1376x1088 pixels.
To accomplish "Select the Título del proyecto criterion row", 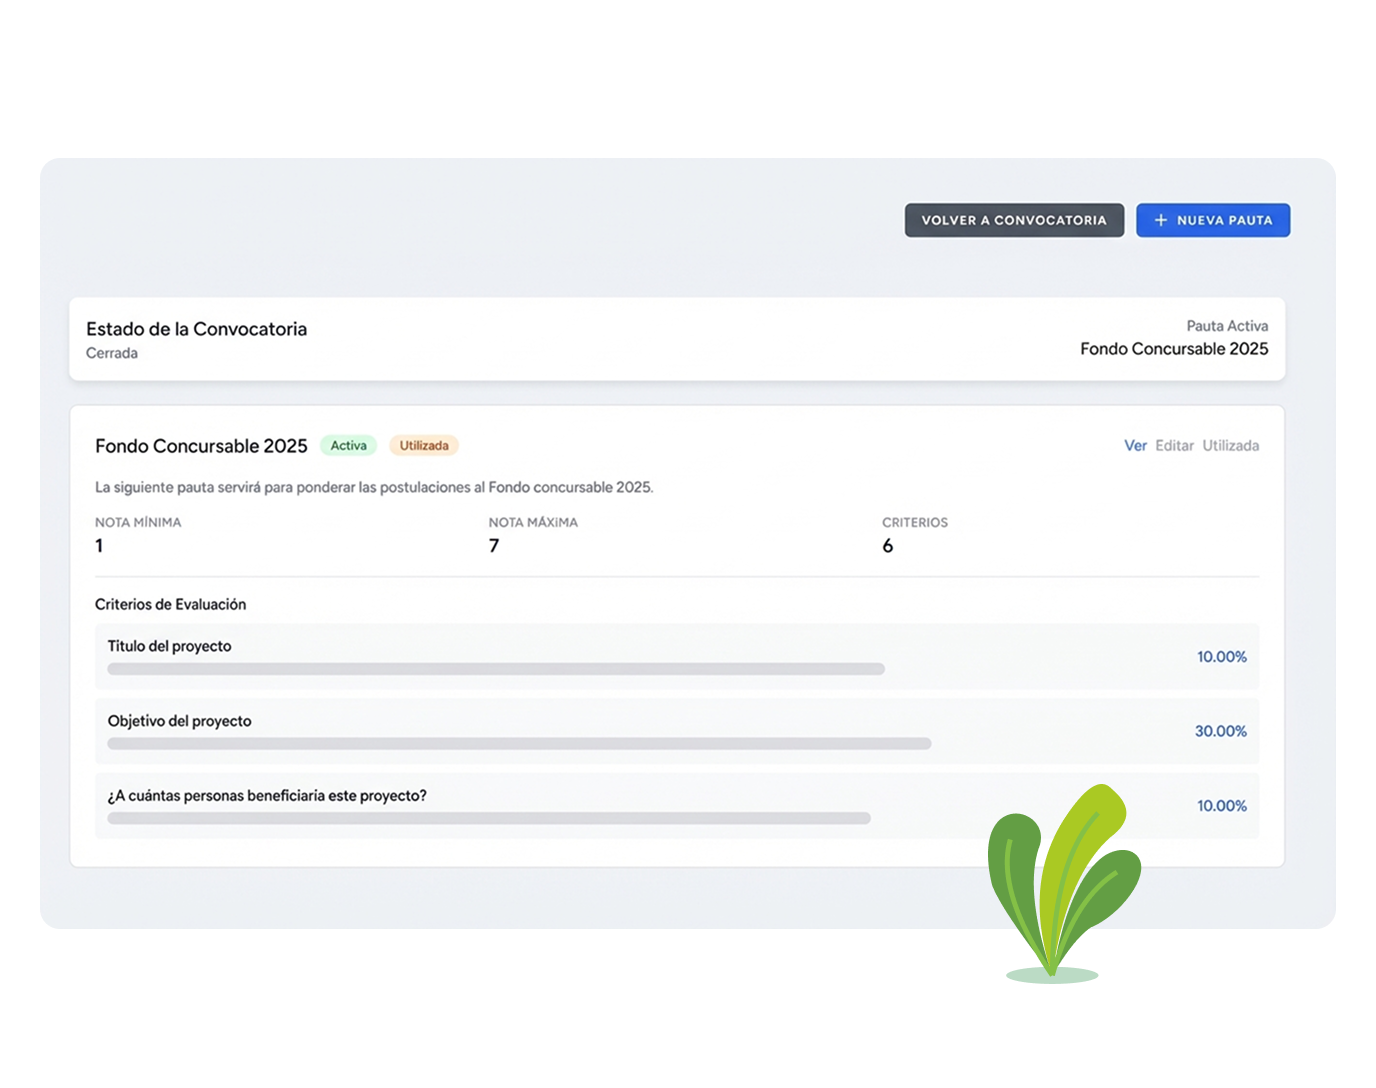I will click(x=676, y=656).
